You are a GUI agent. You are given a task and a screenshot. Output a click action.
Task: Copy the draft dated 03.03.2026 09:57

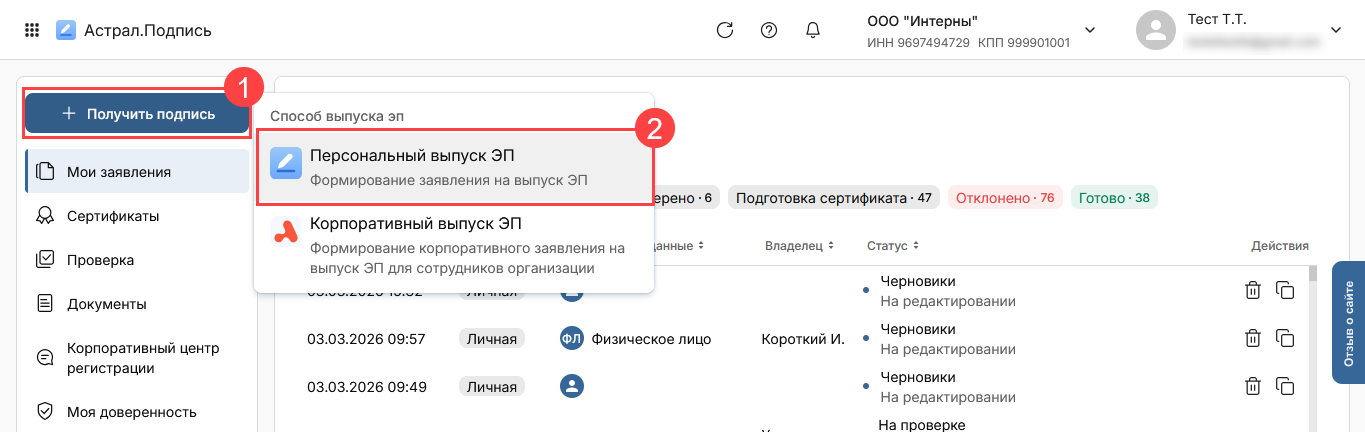click(1285, 338)
